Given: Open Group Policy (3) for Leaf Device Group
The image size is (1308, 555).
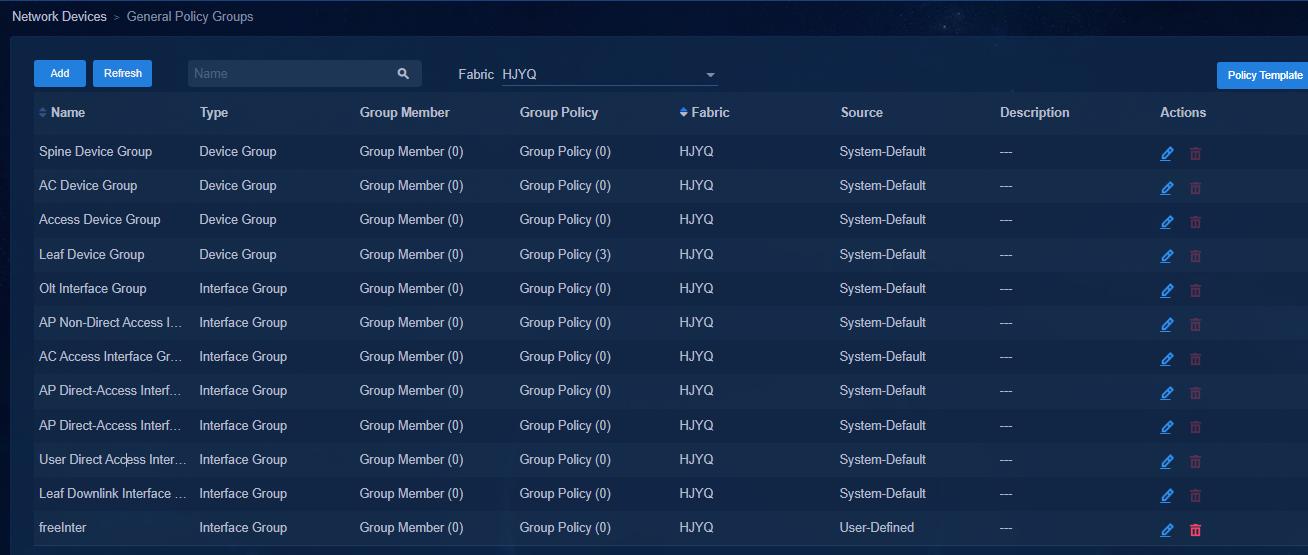Looking at the screenshot, I should (x=565, y=254).
